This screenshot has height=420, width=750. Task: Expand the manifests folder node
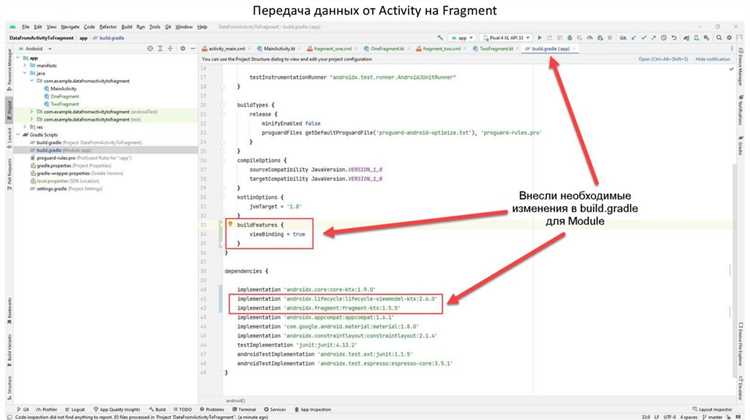point(25,66)
